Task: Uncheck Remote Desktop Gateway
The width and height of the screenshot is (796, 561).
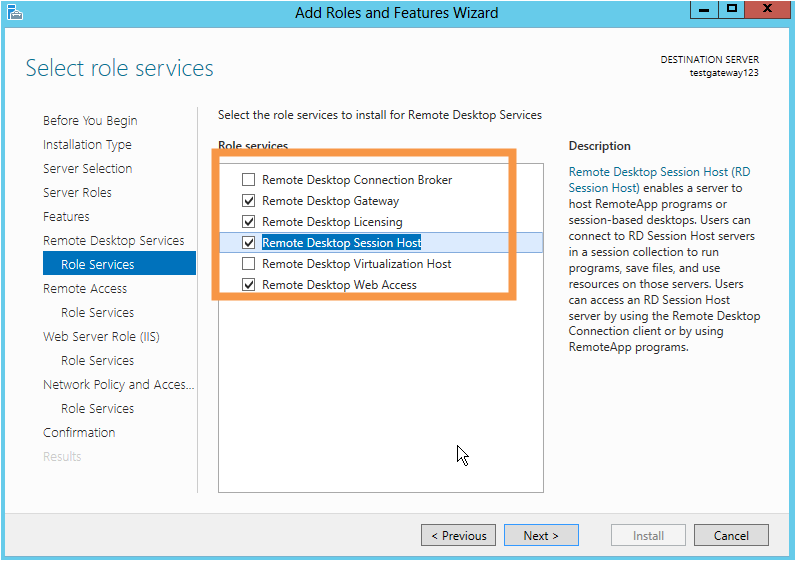Action: pos(248,201)
